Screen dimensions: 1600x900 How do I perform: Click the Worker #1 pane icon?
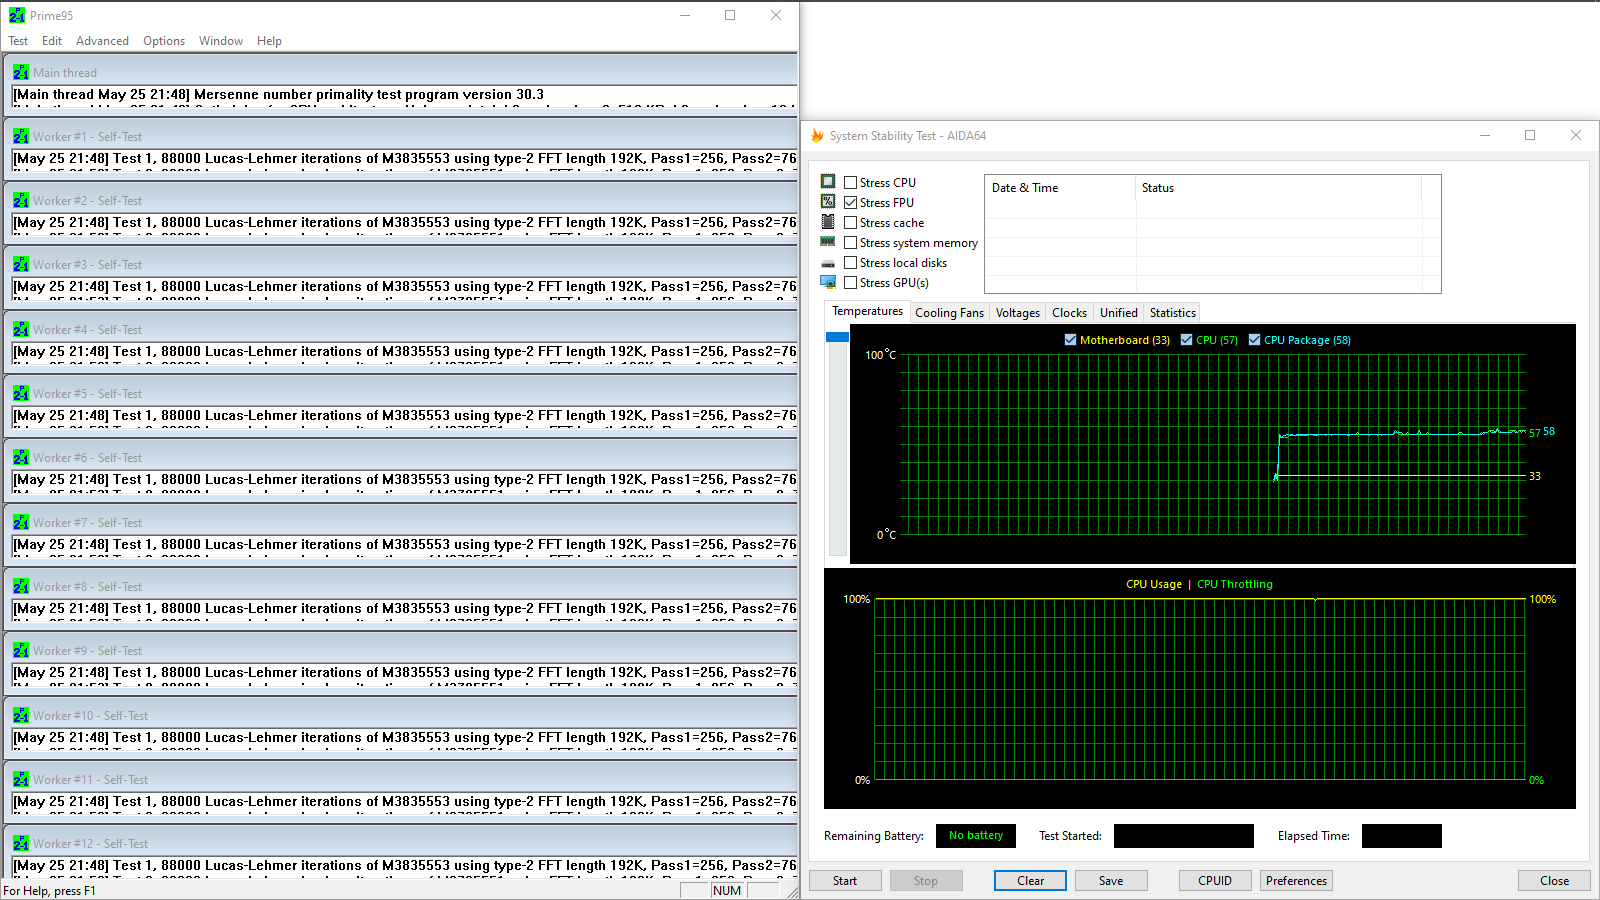pos(21,136)
